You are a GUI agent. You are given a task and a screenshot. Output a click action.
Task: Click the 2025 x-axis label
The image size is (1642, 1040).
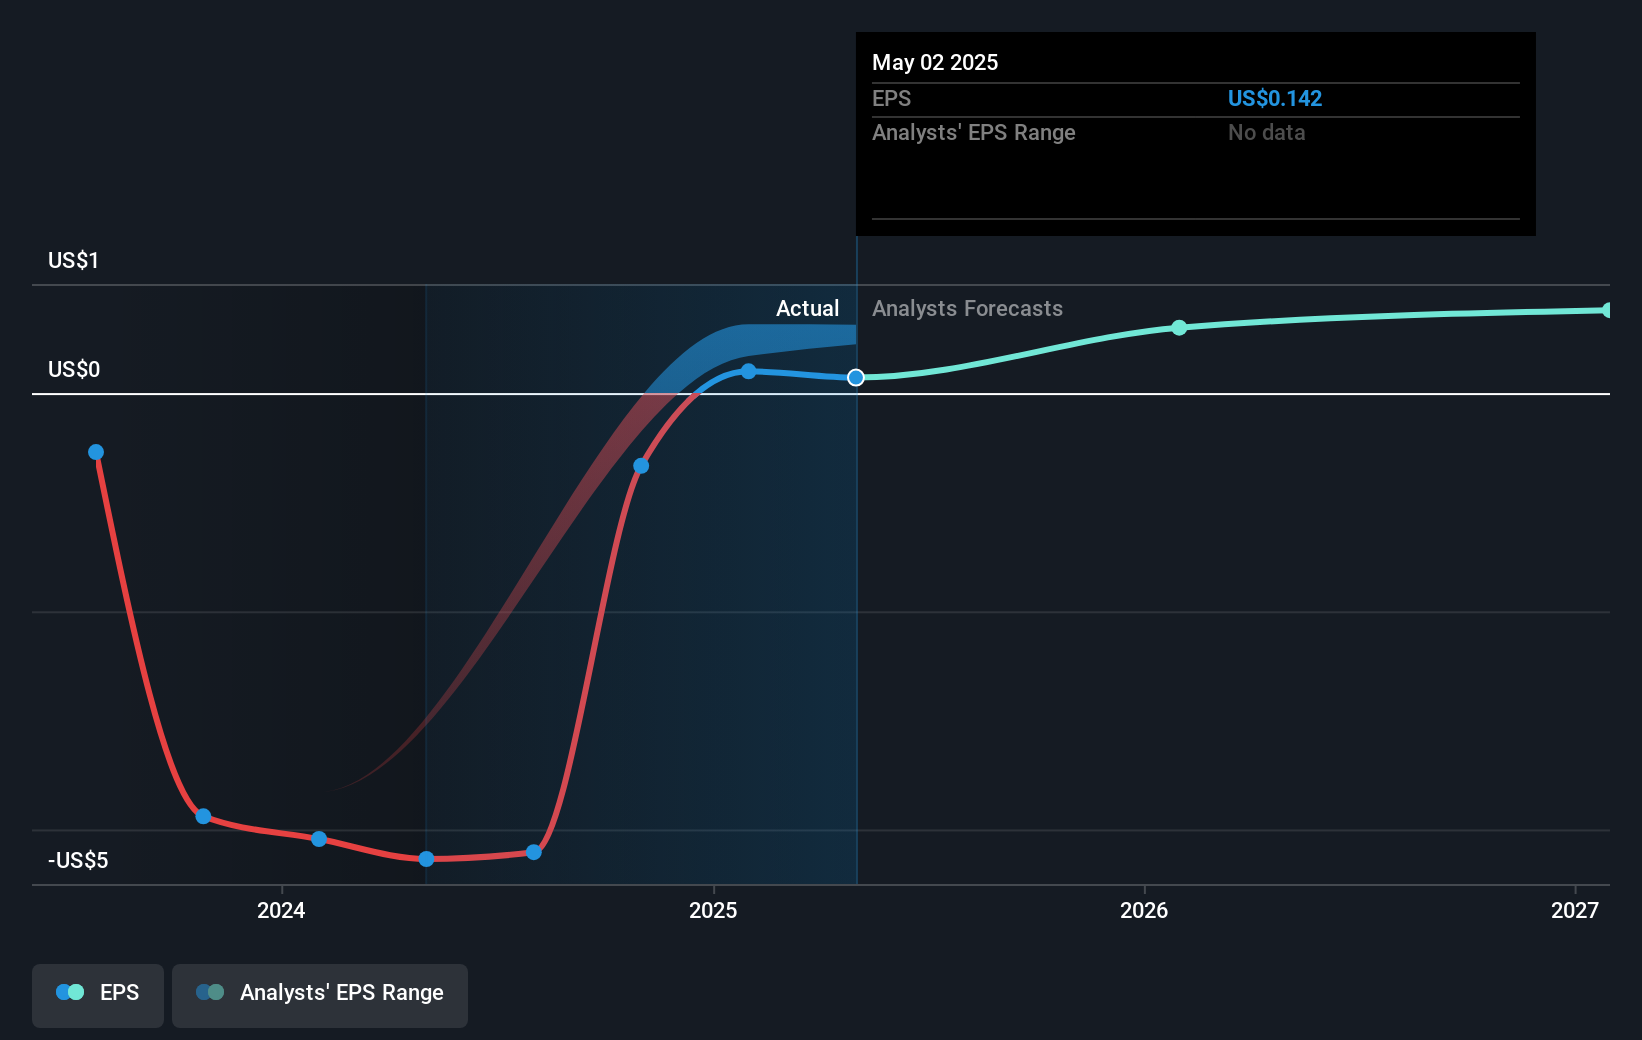(713, 910)
